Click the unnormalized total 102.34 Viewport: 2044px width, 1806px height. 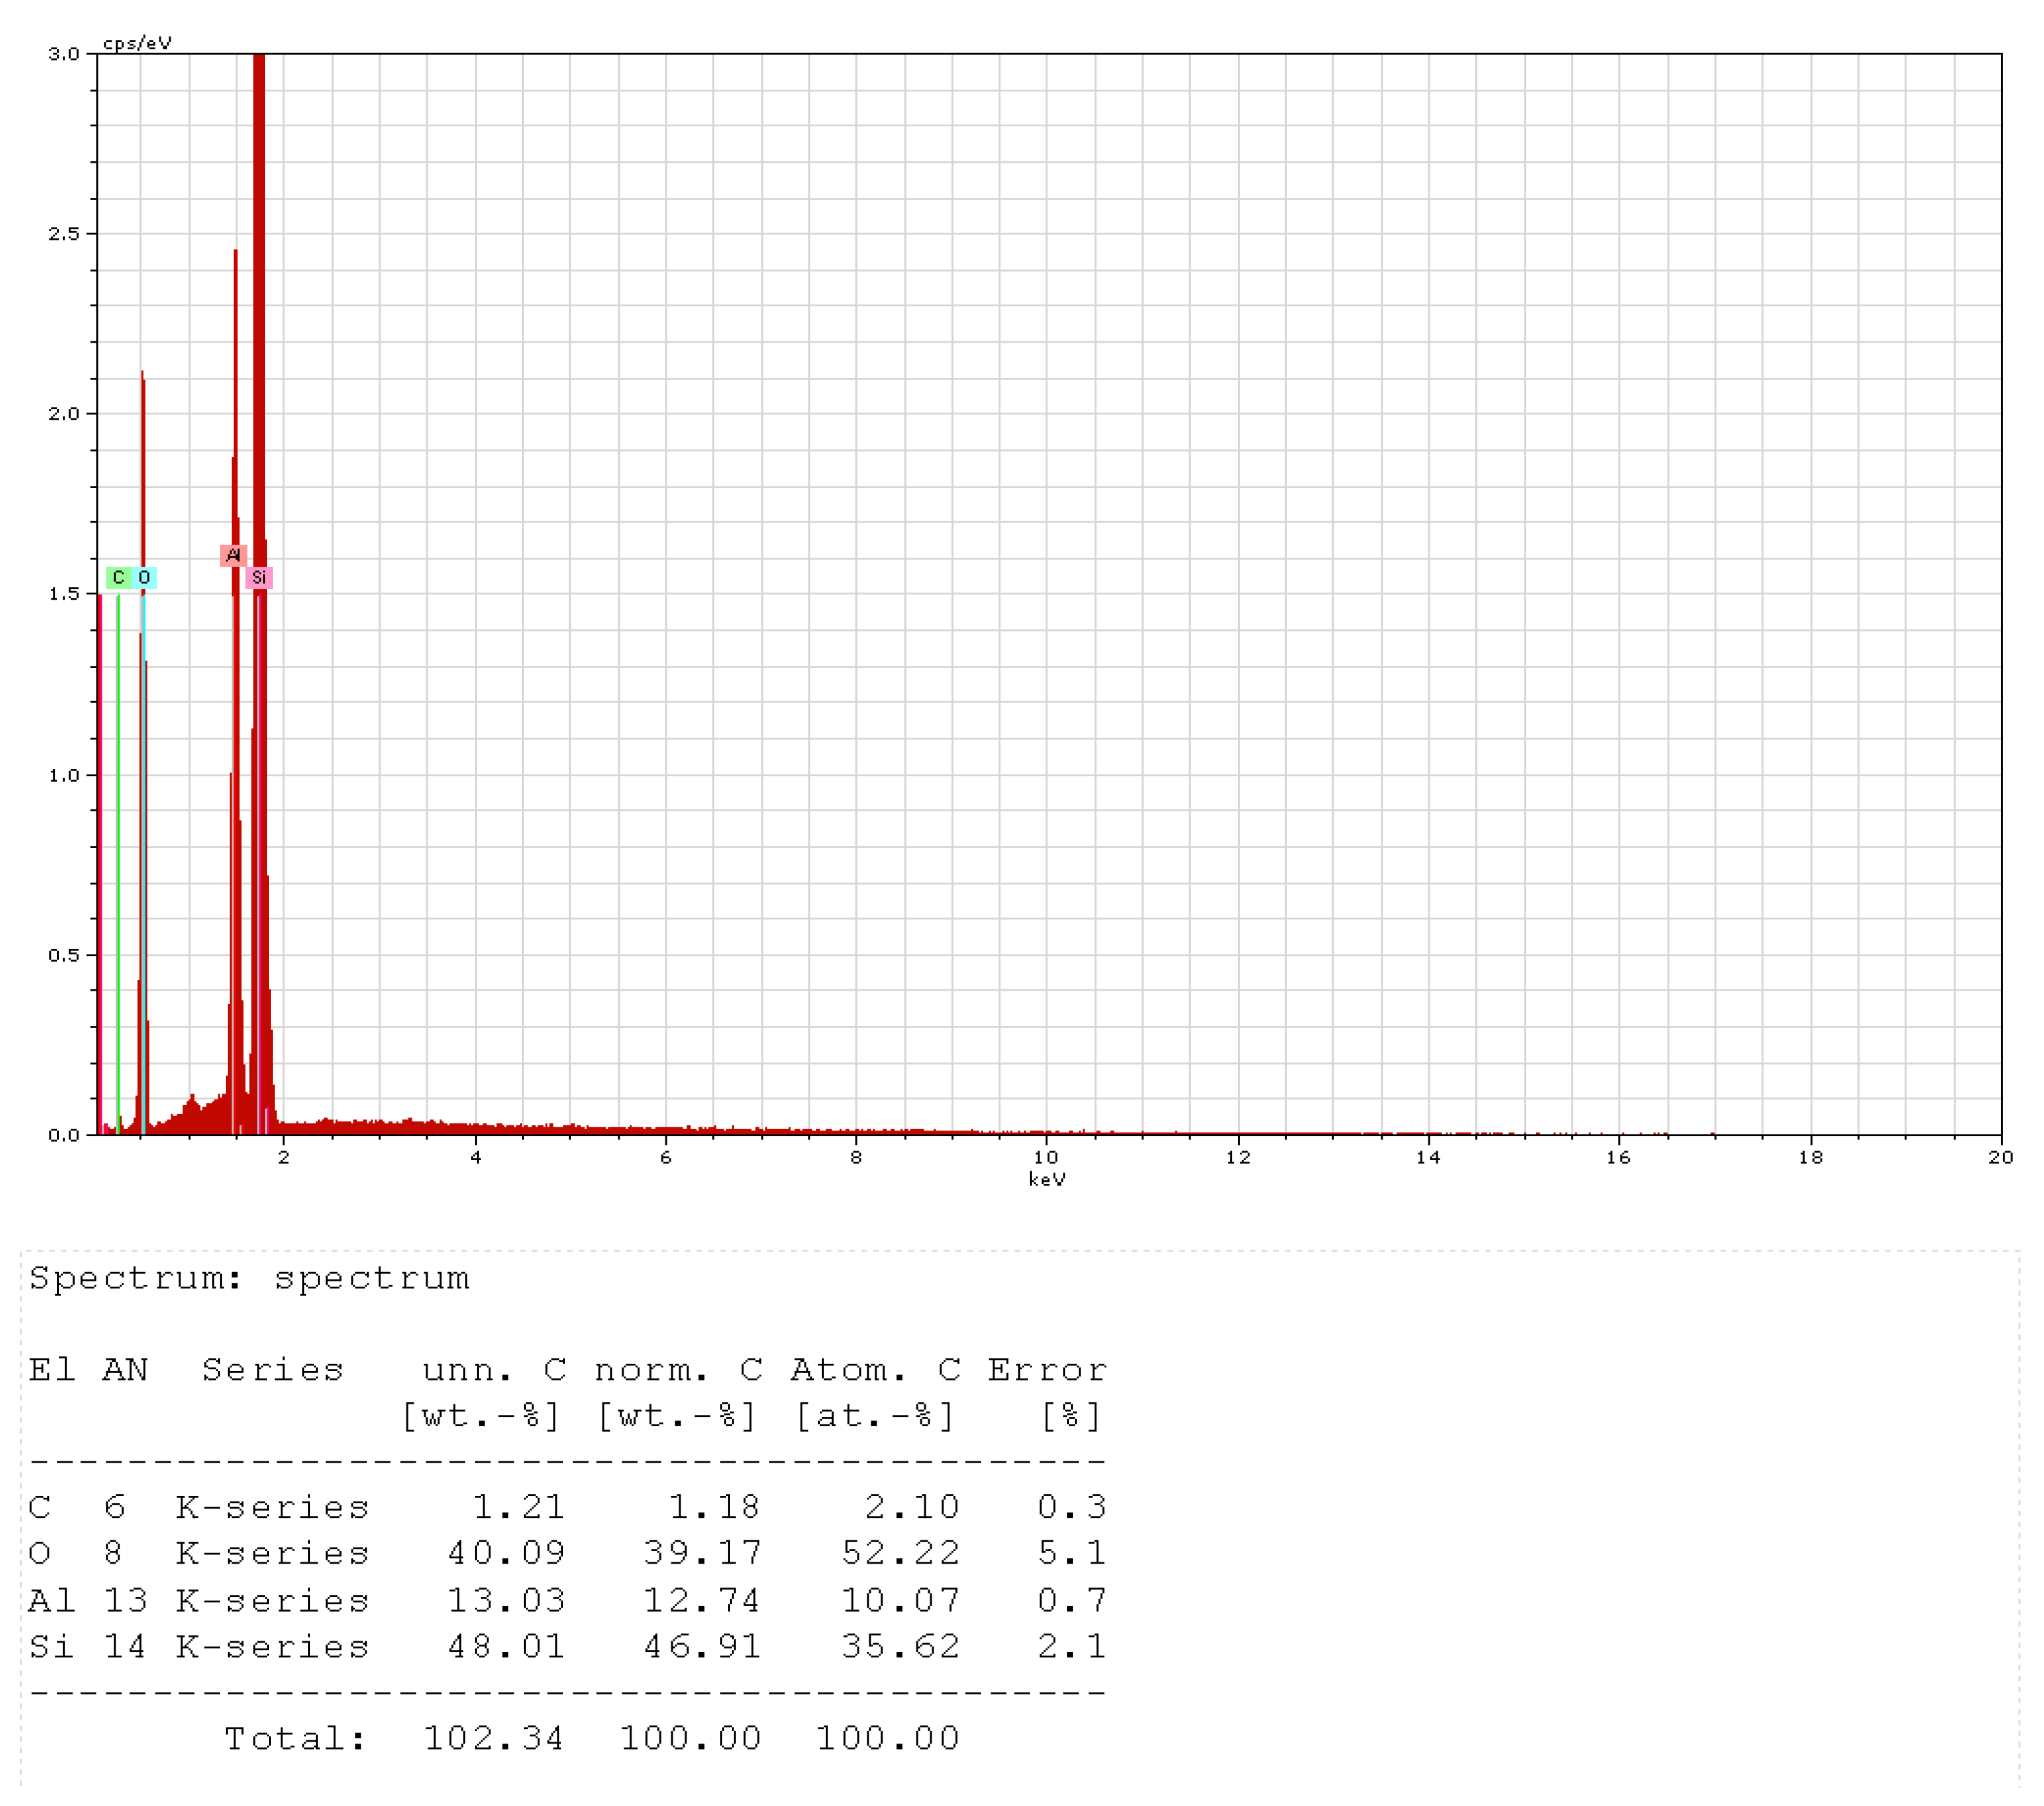[494, 1738]
